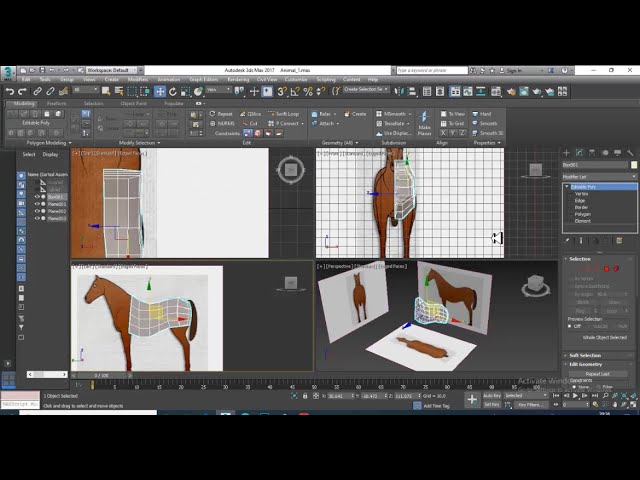Open the Material Editor icon
The width and height of the screenshot is (640, 480).
click(496, 91)
